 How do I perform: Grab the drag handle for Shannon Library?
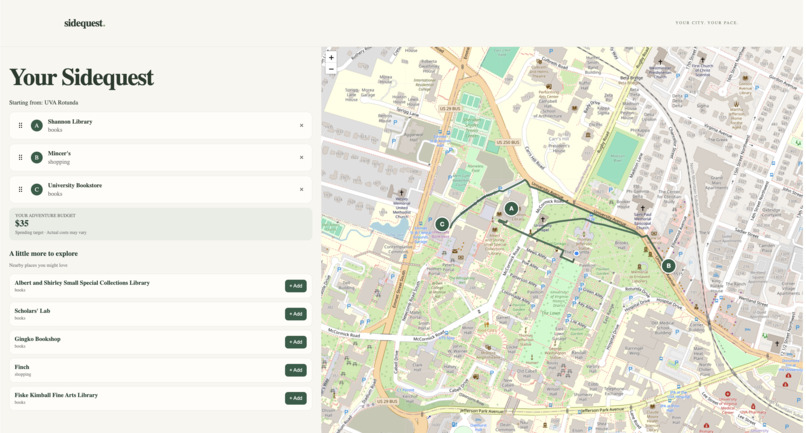tap(21, 125)
